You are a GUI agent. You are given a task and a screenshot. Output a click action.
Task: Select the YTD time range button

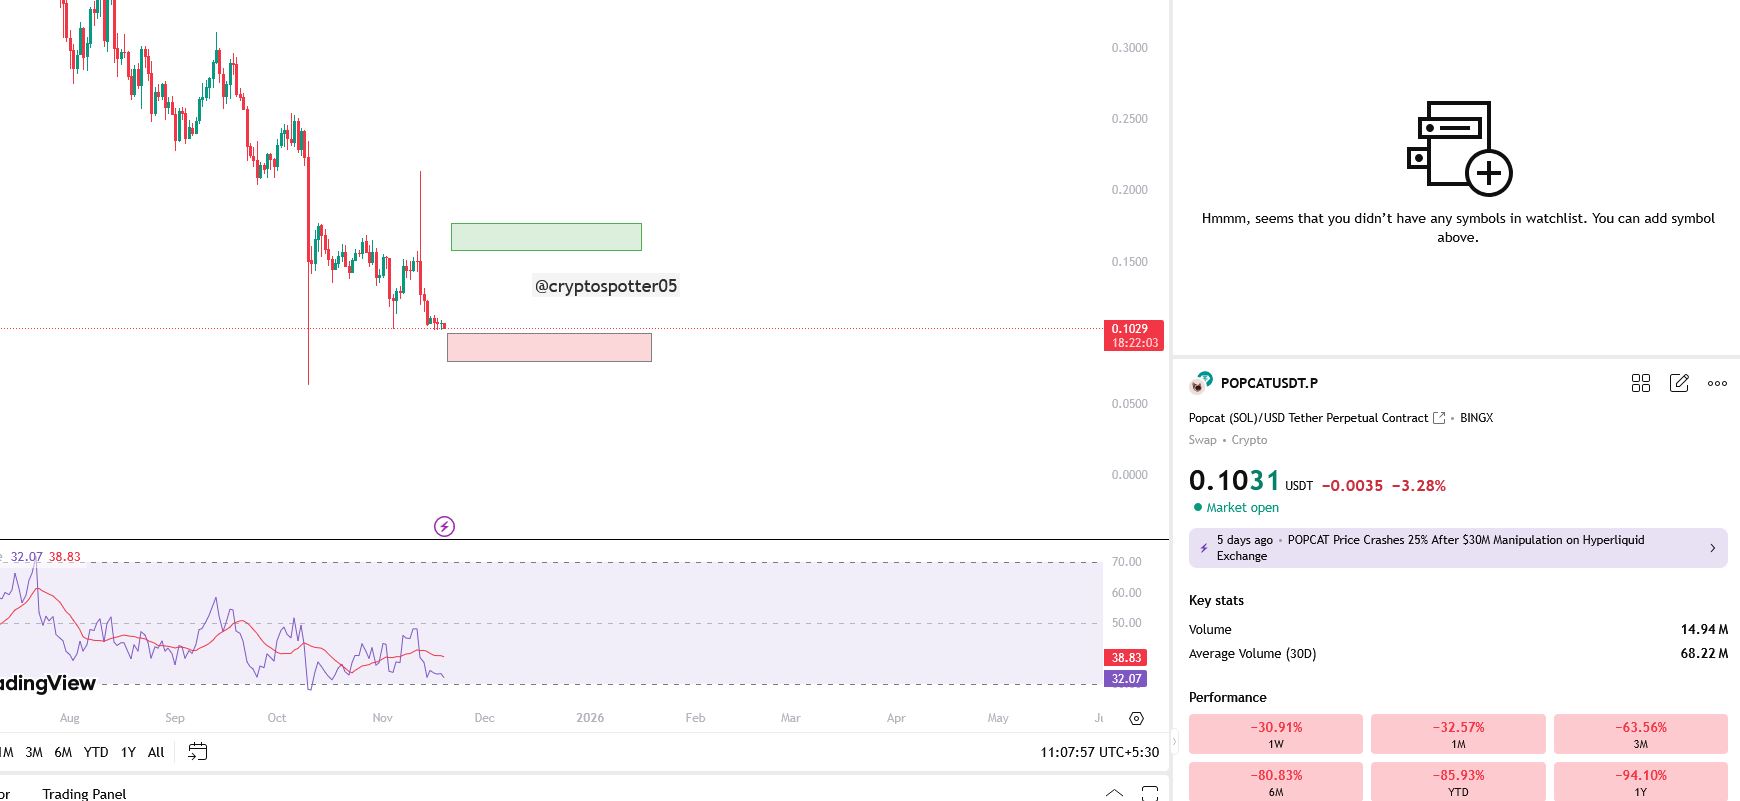(x=96, y=752)
